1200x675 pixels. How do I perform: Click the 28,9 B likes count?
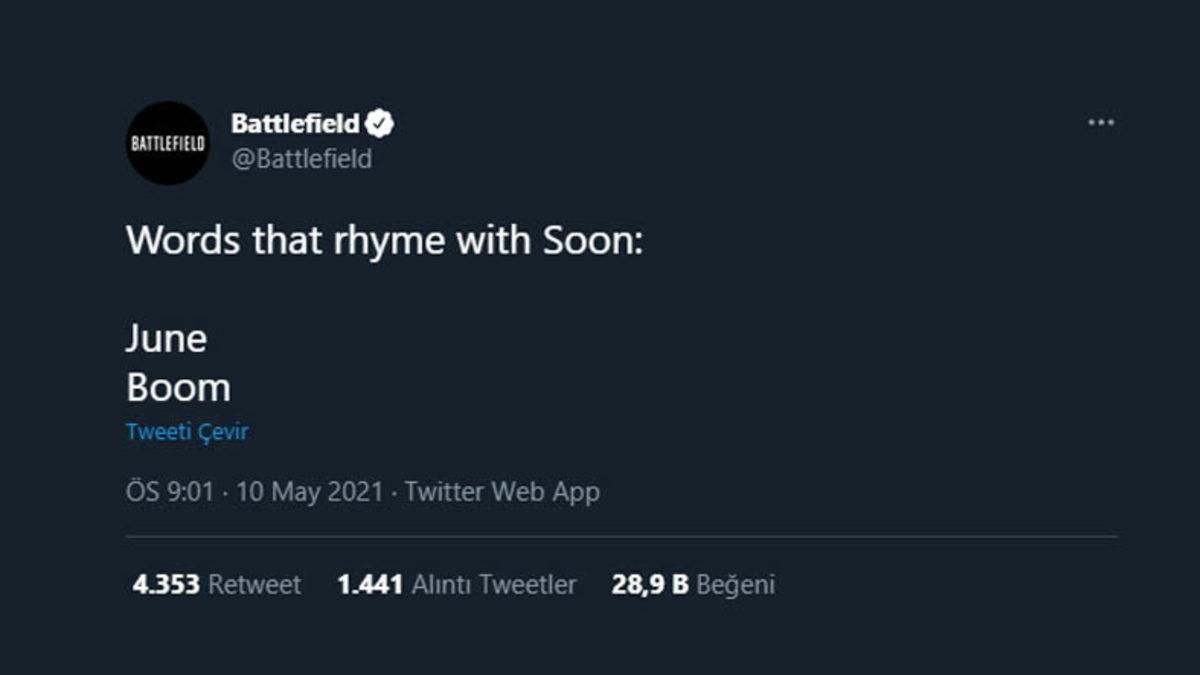[x=650, y=585]
